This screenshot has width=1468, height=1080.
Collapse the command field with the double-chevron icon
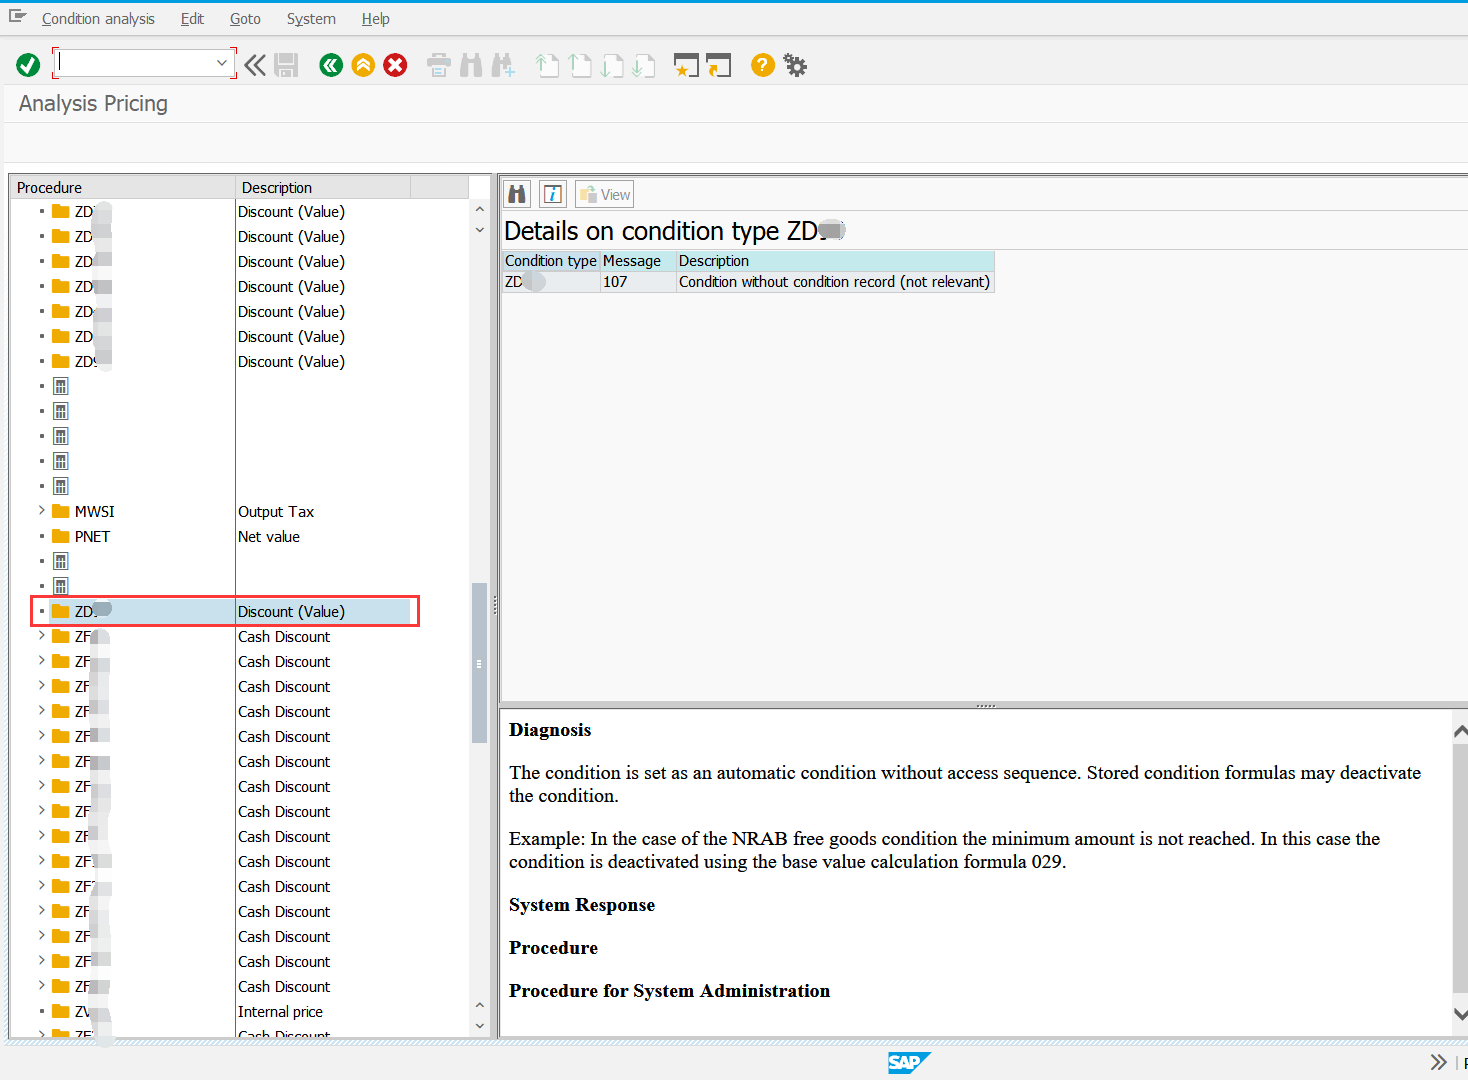coord(255,65)
